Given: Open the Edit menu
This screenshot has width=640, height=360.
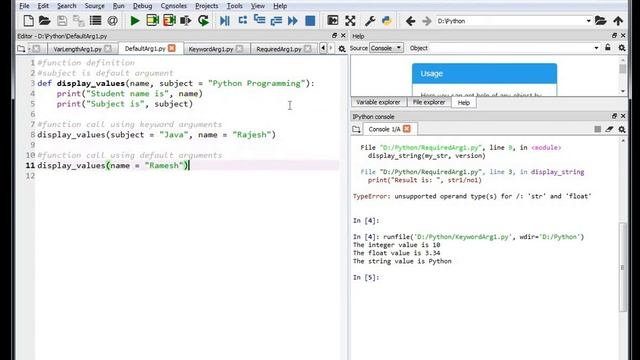Looking at the screenshot, I should pyautogui.click(x=43, y=6).
